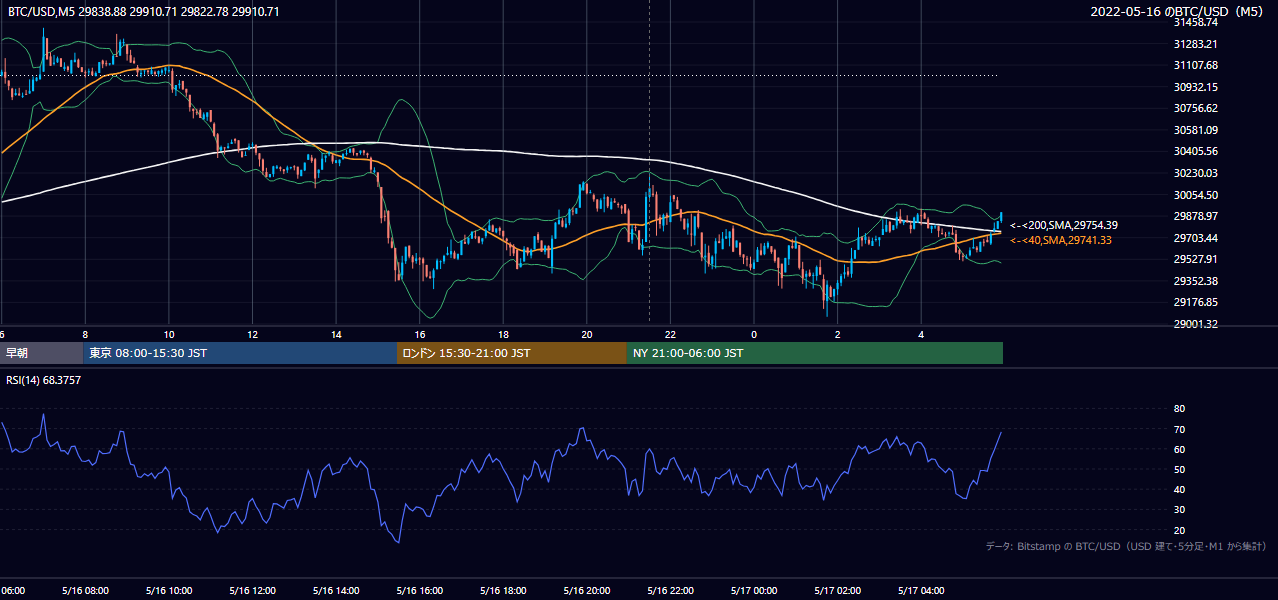Screen dimensions: 1278x600
Task: Click the date label 5/17 04:00
Action: point(921,590)
